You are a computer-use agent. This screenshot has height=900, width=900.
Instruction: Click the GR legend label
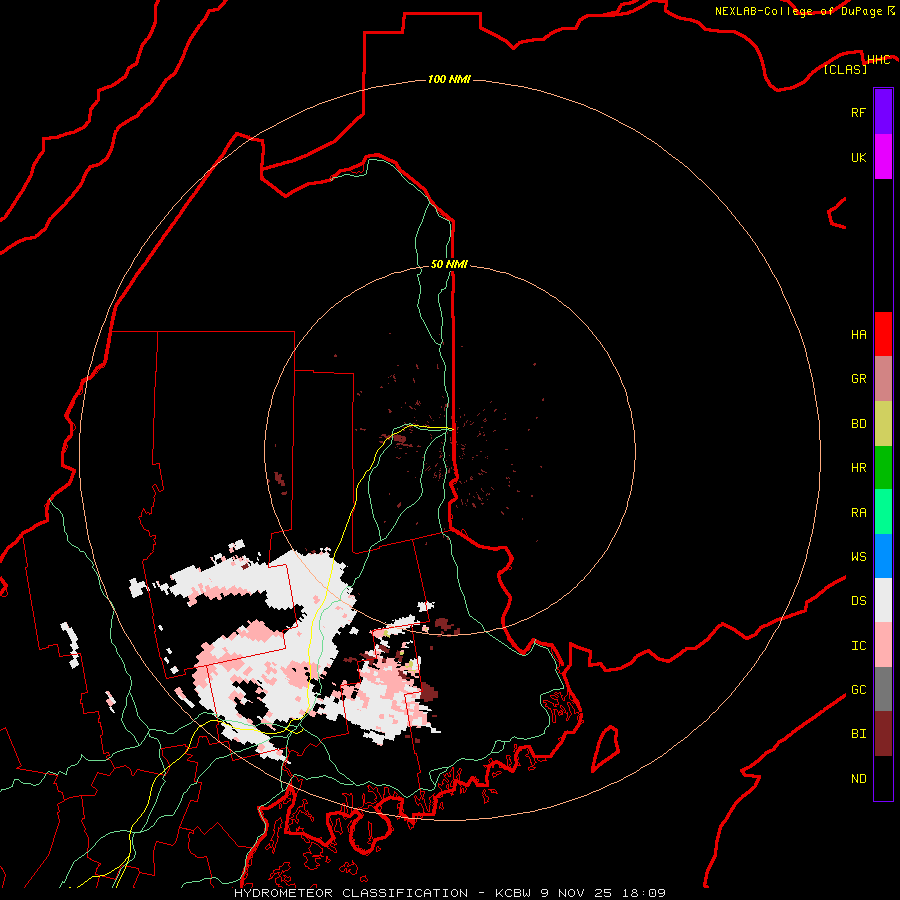coord(858,379)
